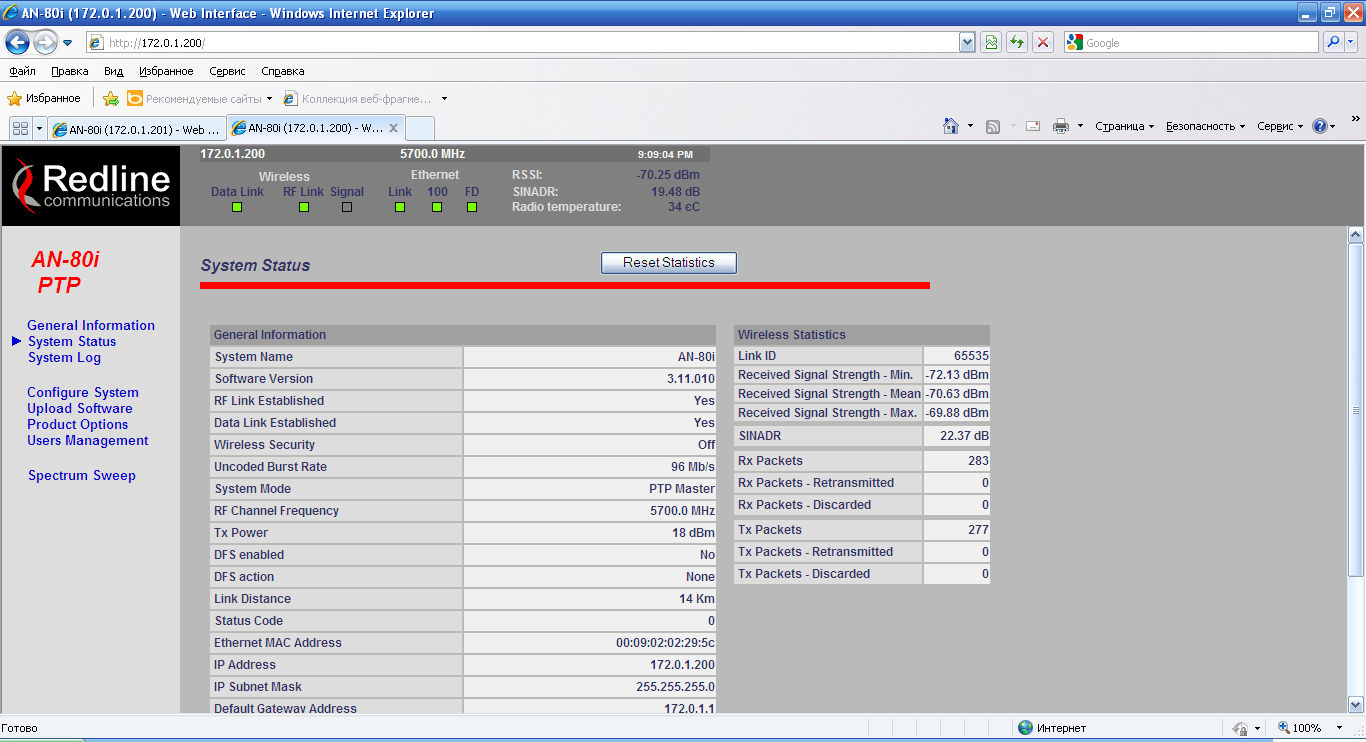Image resolution: width=1366 pixels, height=742 pixels.
Task: Open the Сервис menu in menu bar
Action: (227, 72)
